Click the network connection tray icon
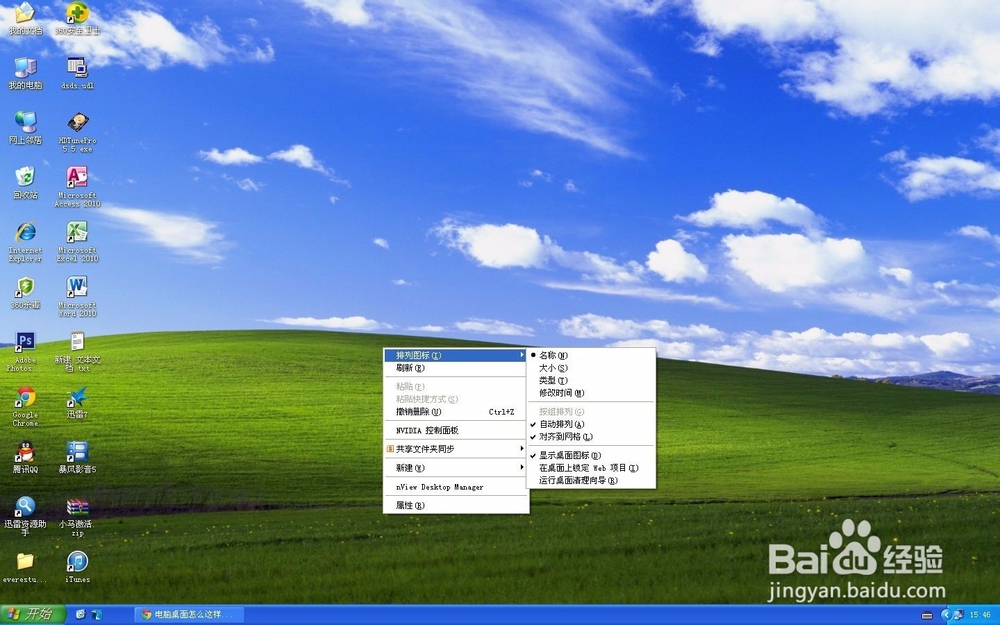Screen dimensions: 1000x625 [x=958, y=615]
